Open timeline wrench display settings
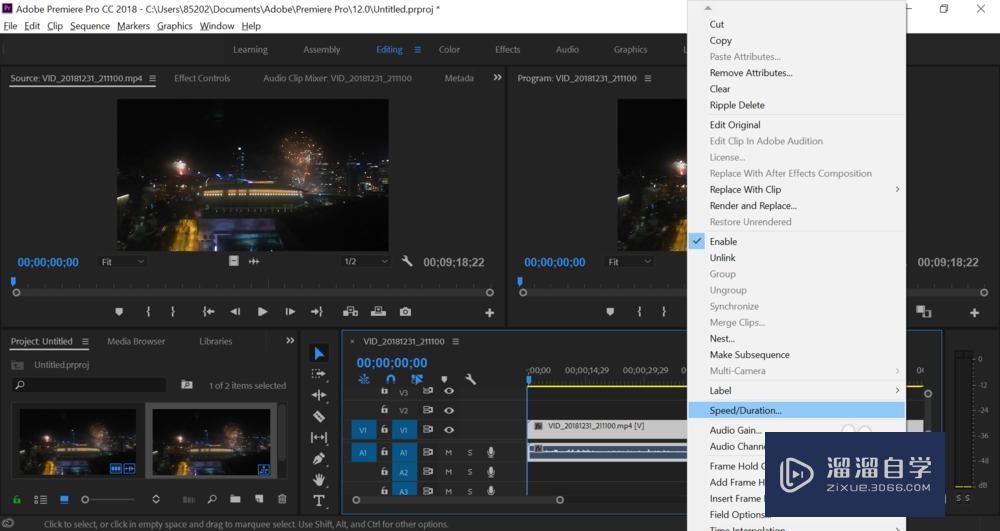 (471, 379)
